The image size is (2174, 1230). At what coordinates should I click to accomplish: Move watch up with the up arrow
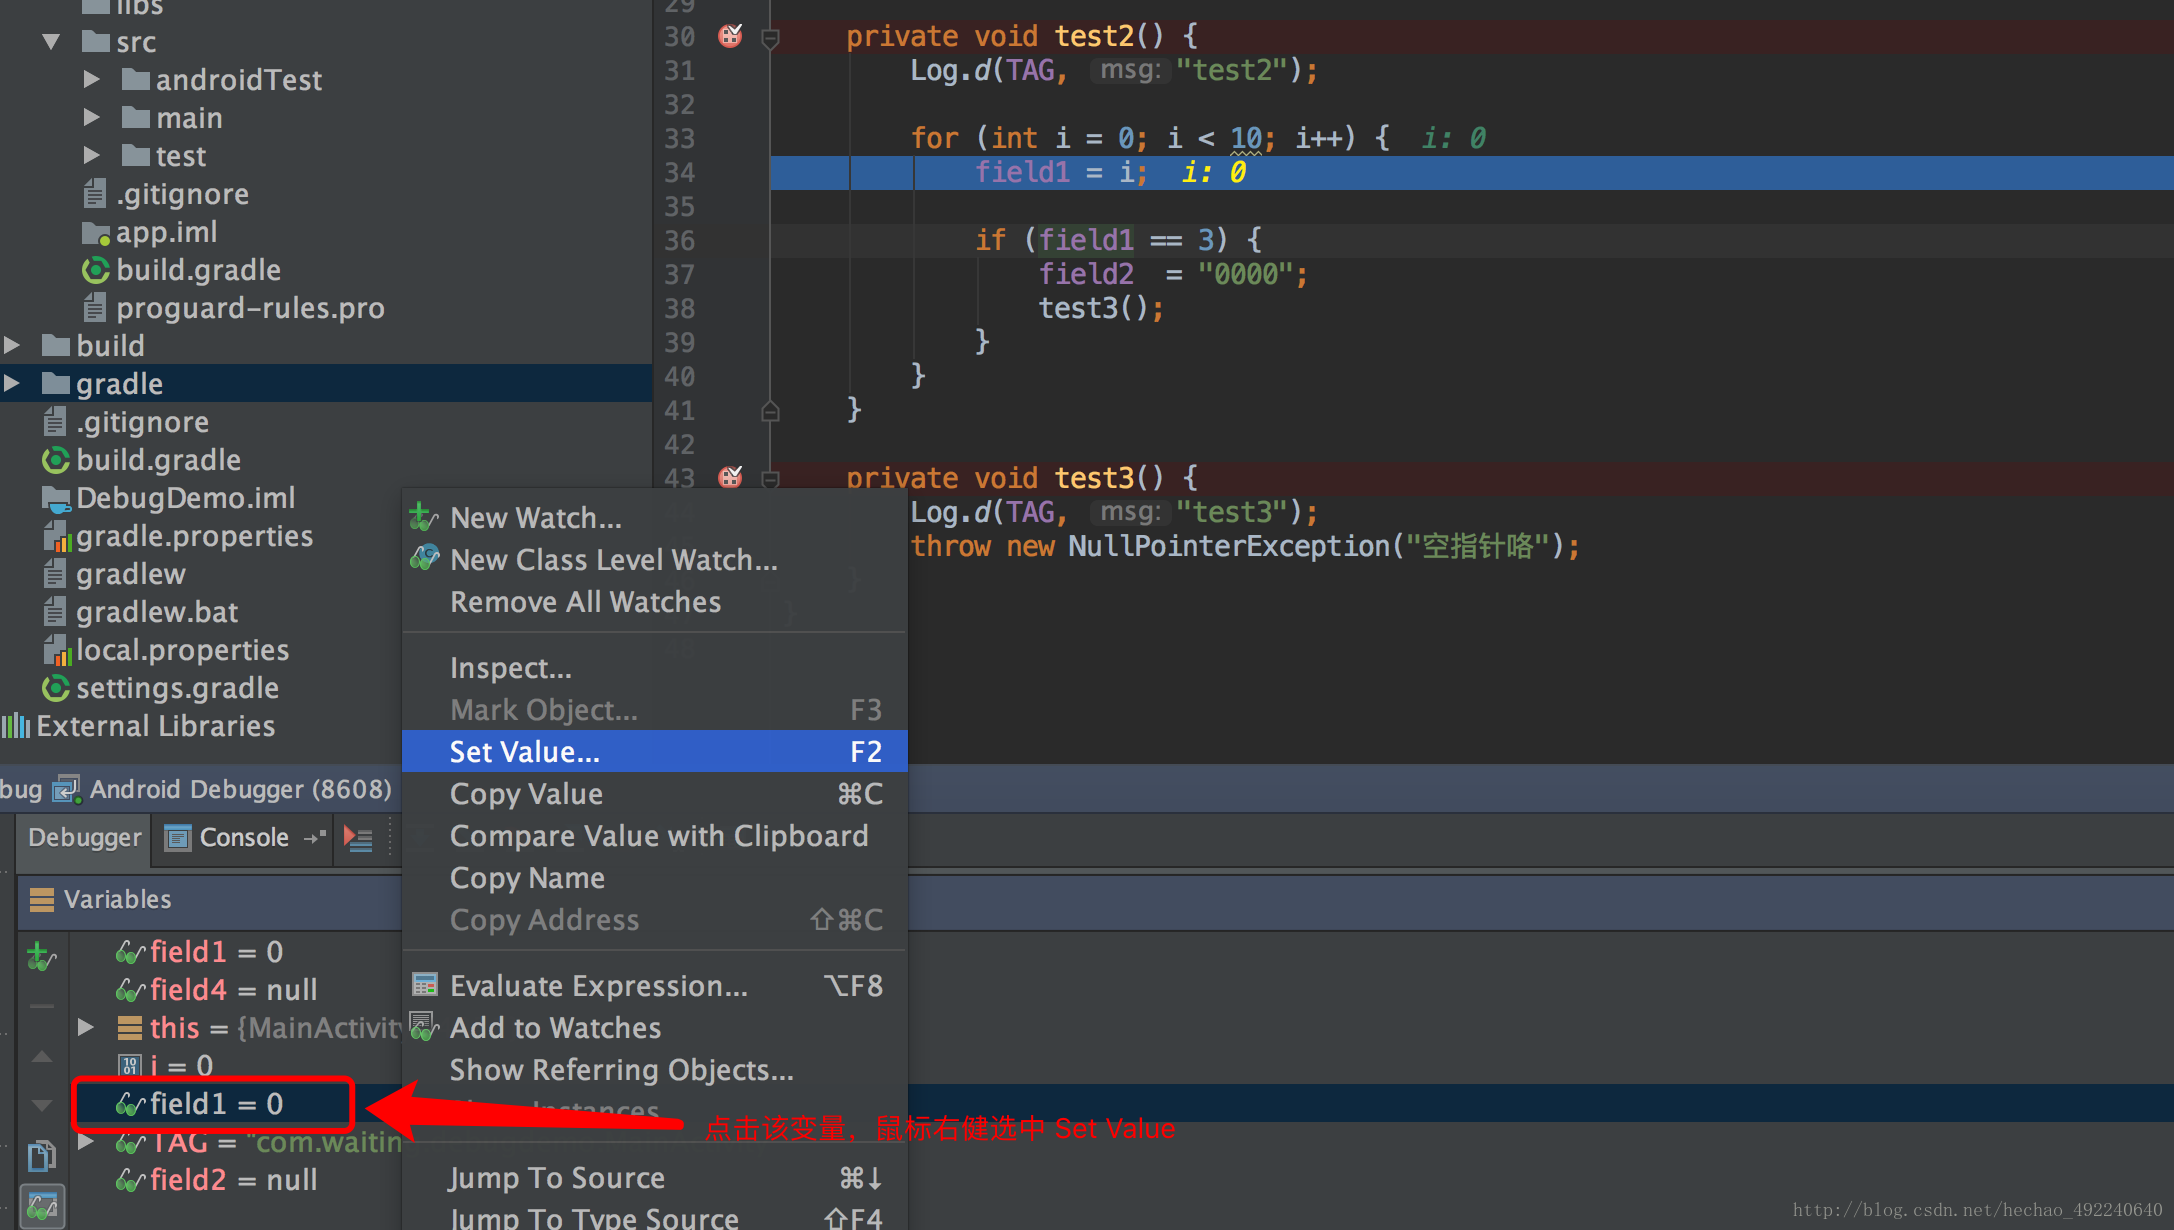click(41, 1056)
